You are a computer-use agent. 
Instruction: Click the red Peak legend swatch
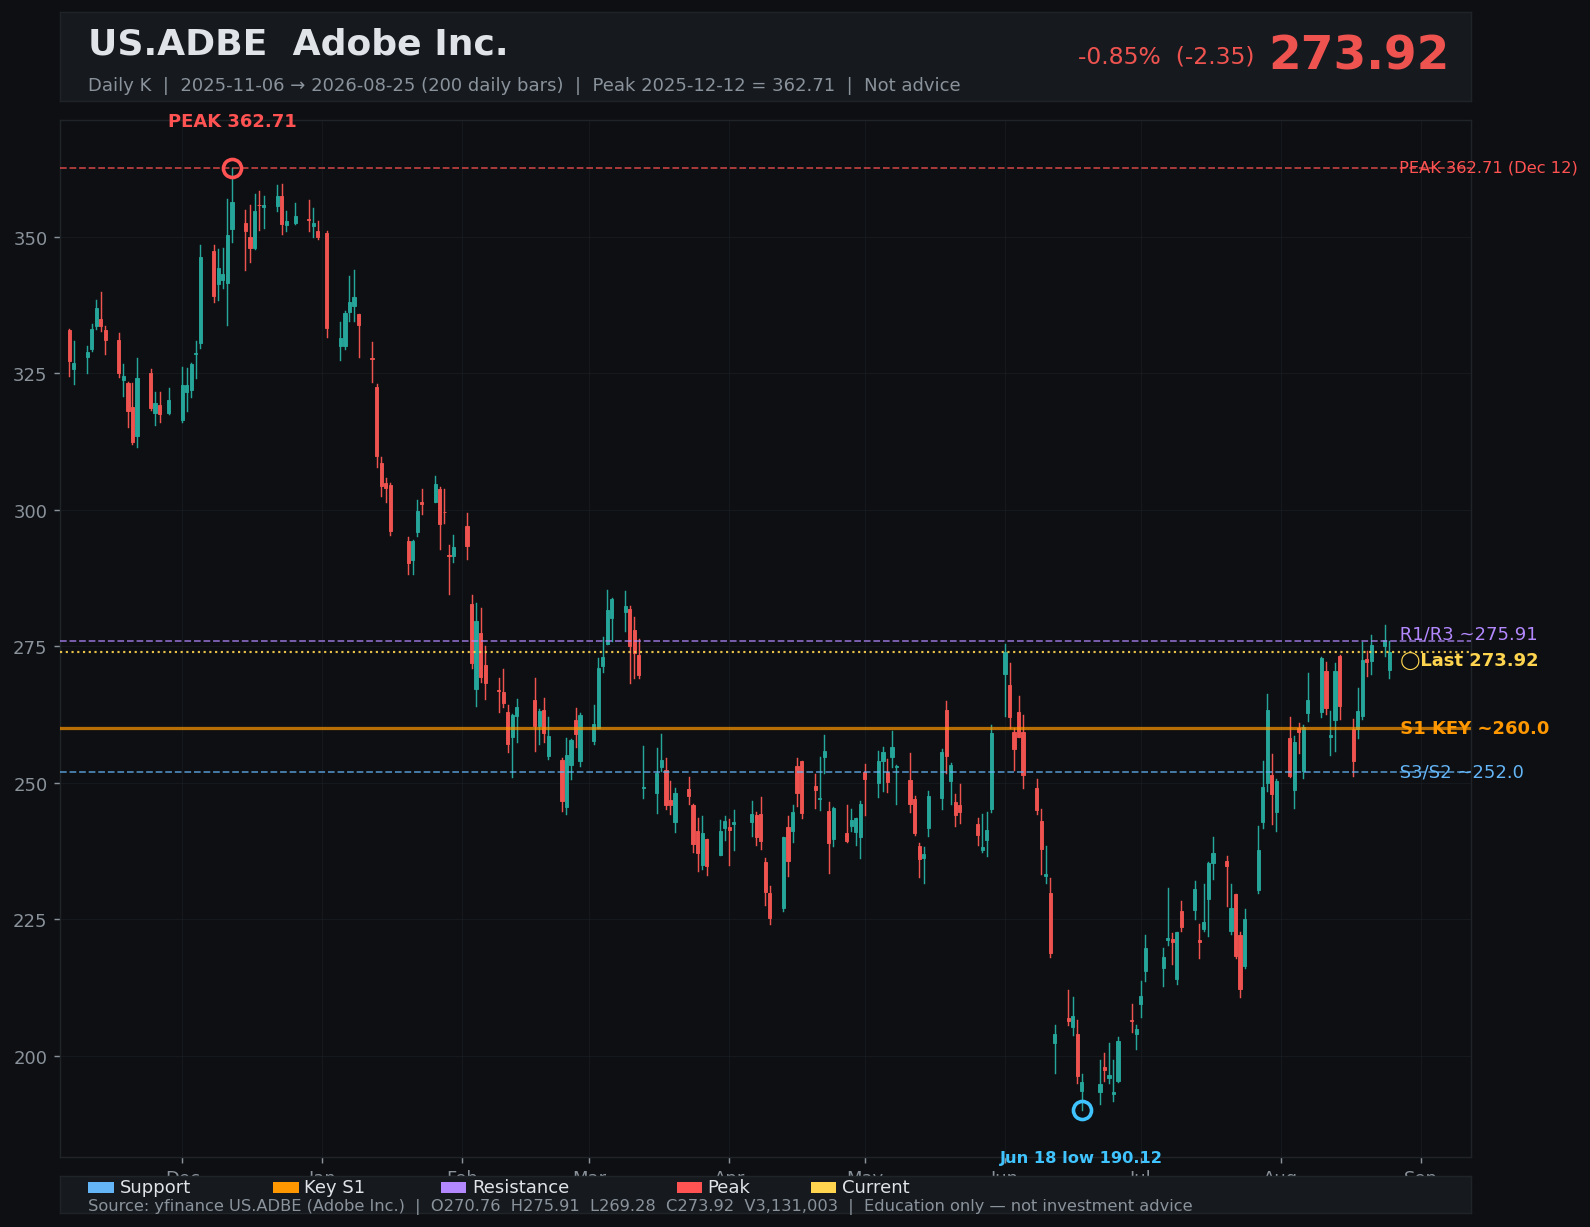click(690, 1187)
